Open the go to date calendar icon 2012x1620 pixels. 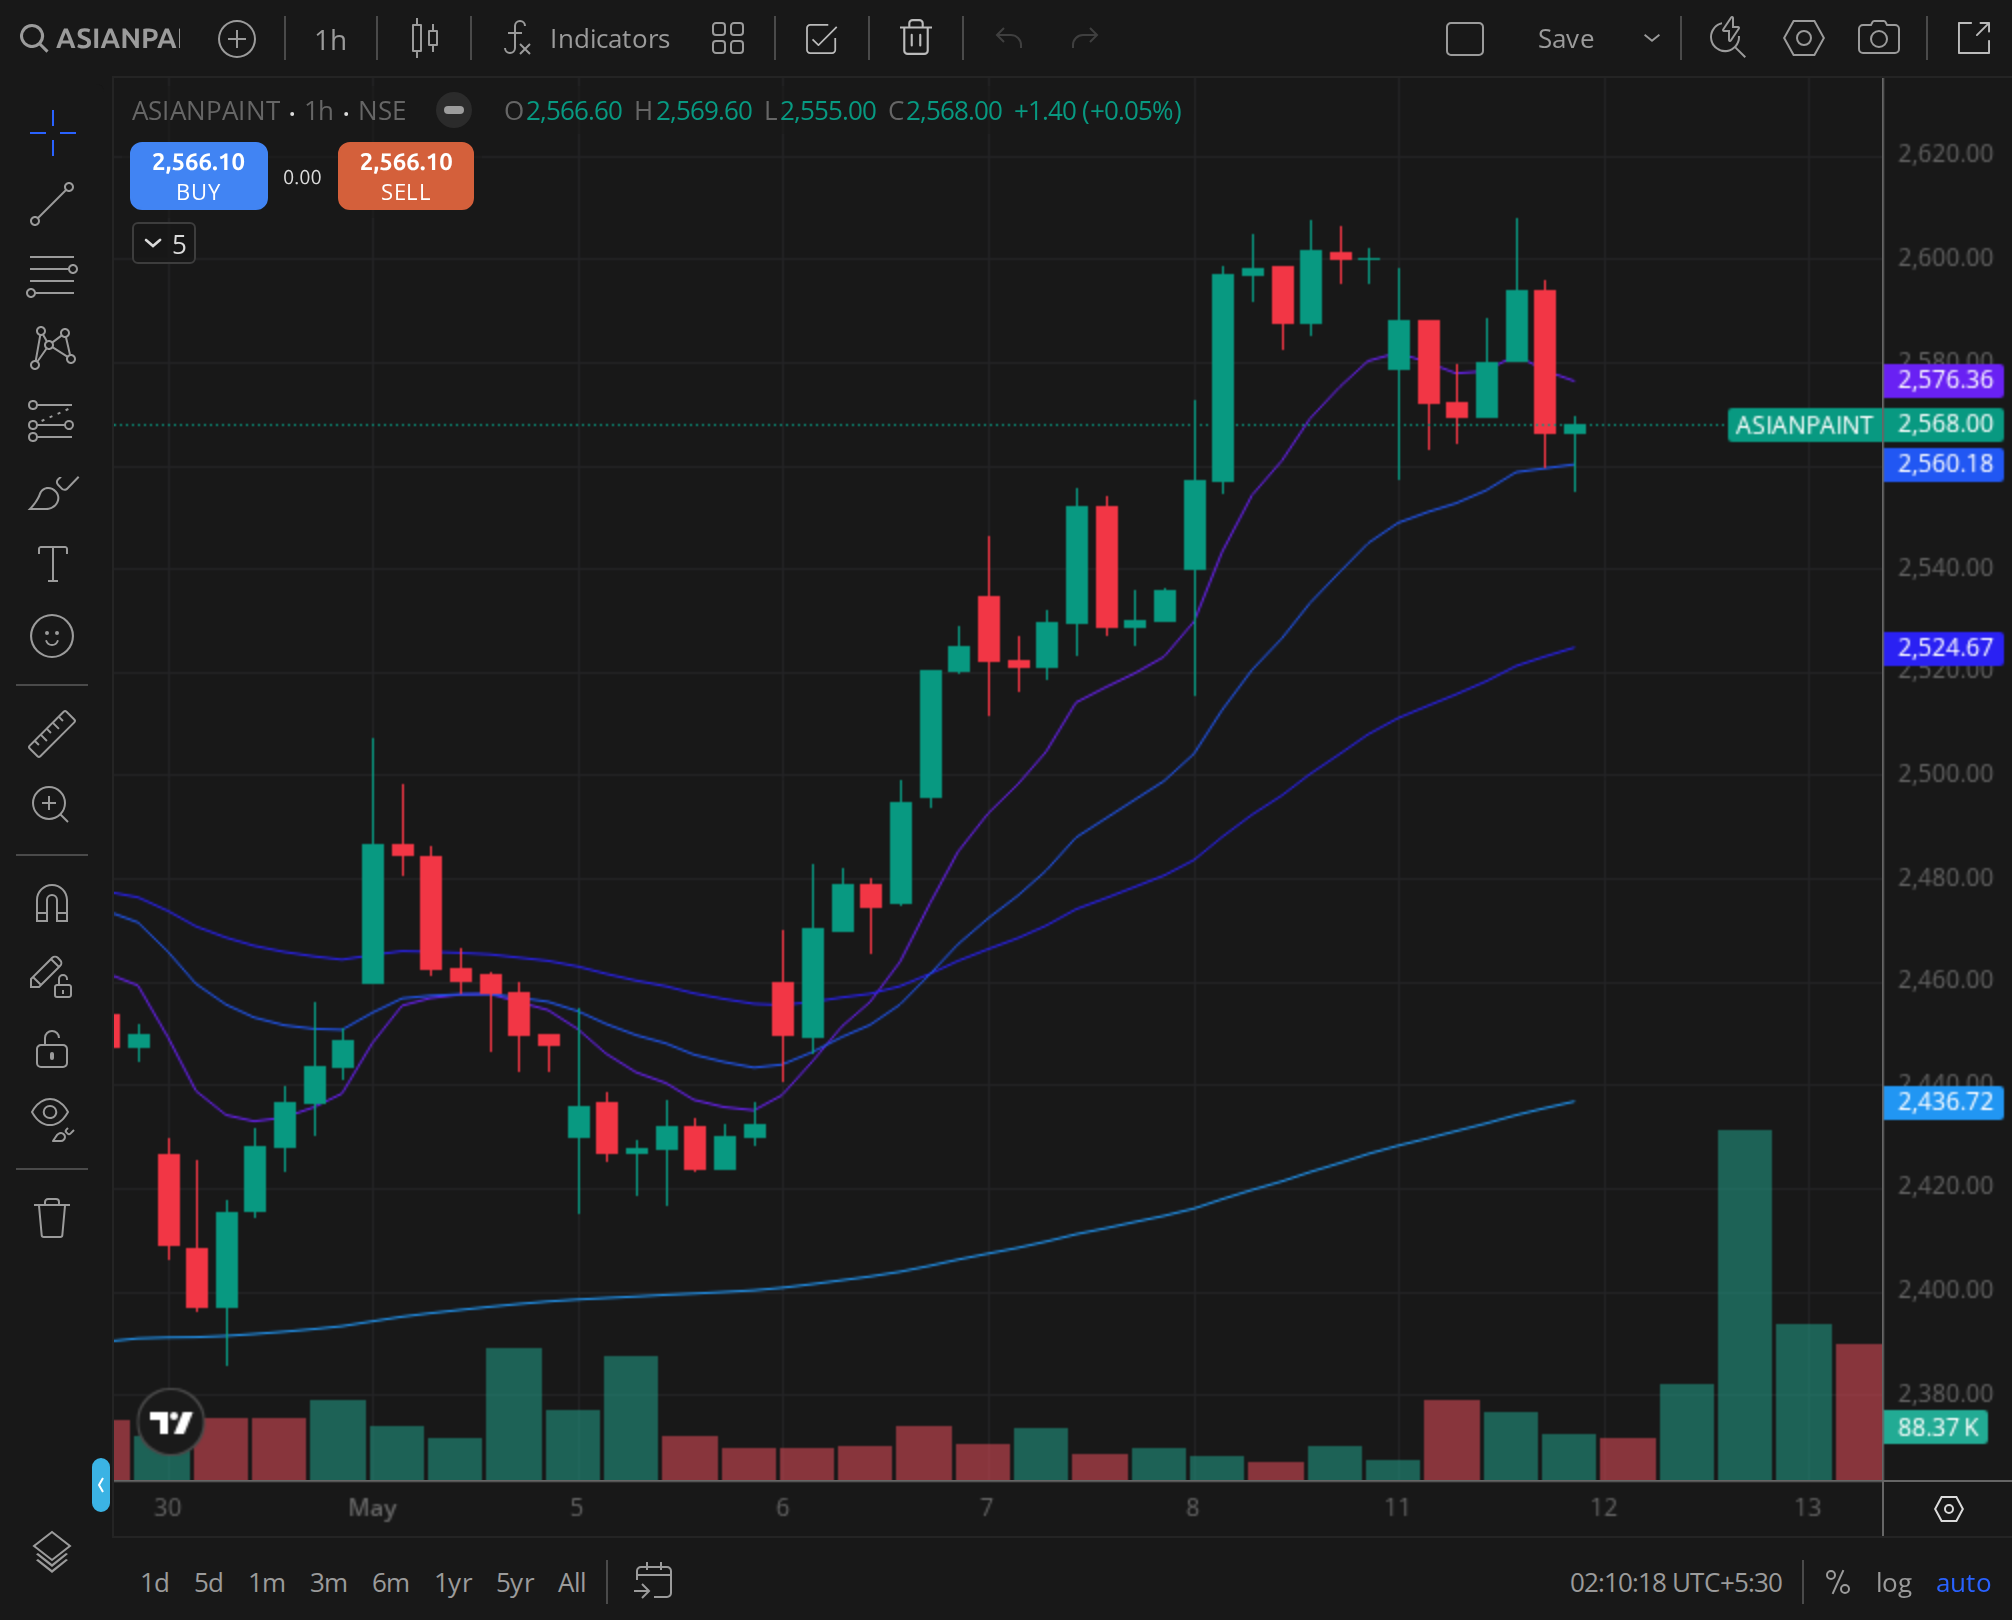coord(653,1582)
